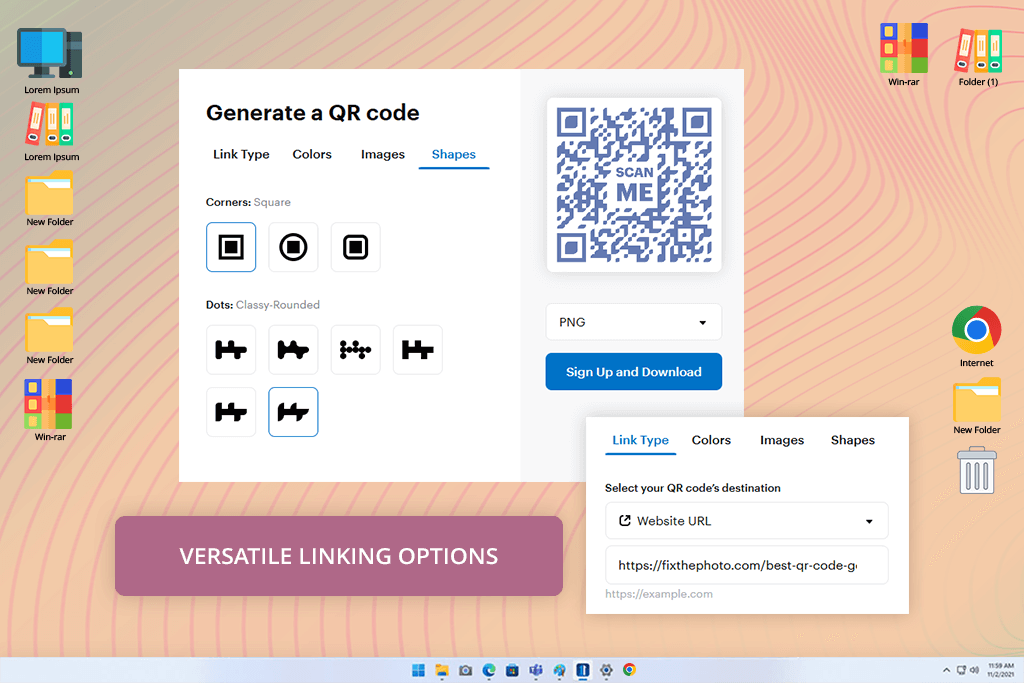
Task: Open Microsoft Store from the taskbar
Action: tap(513, 670)
